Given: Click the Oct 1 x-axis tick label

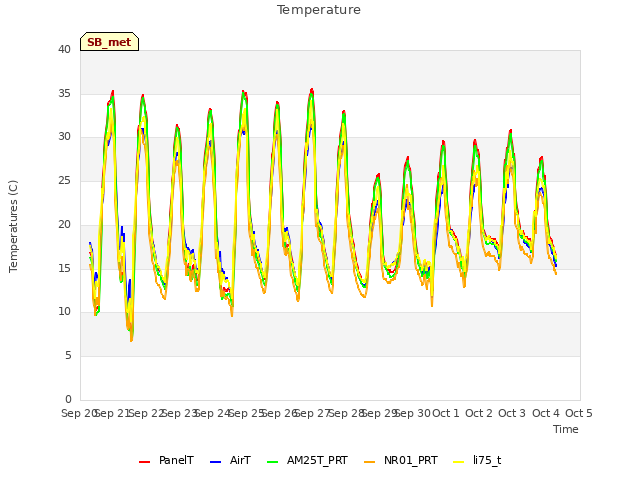Looking at the screenshot, I should [446, 413].
